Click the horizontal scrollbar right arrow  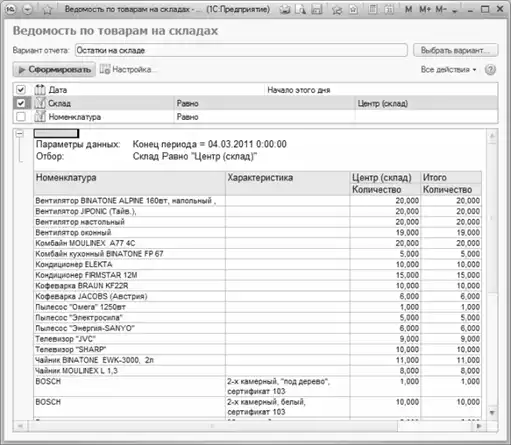tap(479, 426)
